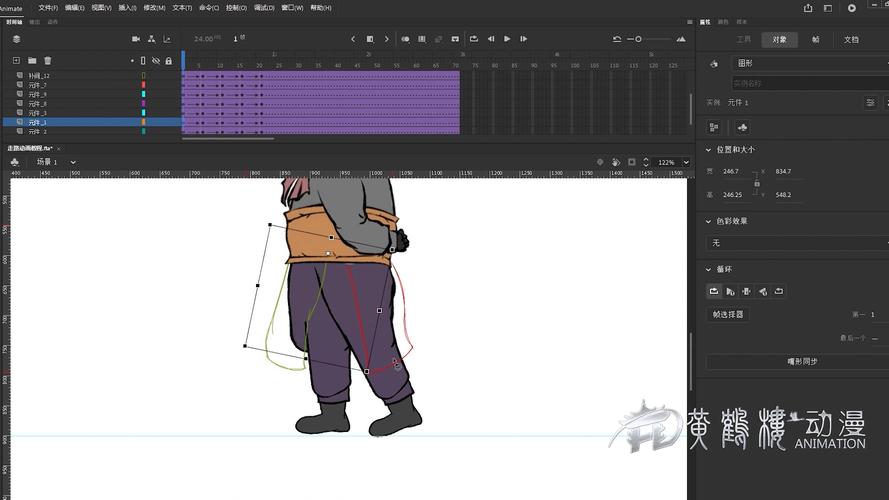Screen dimensions: 889x500
Task: Click the swap symbol icon next to 元件 1
Action: 870,103
